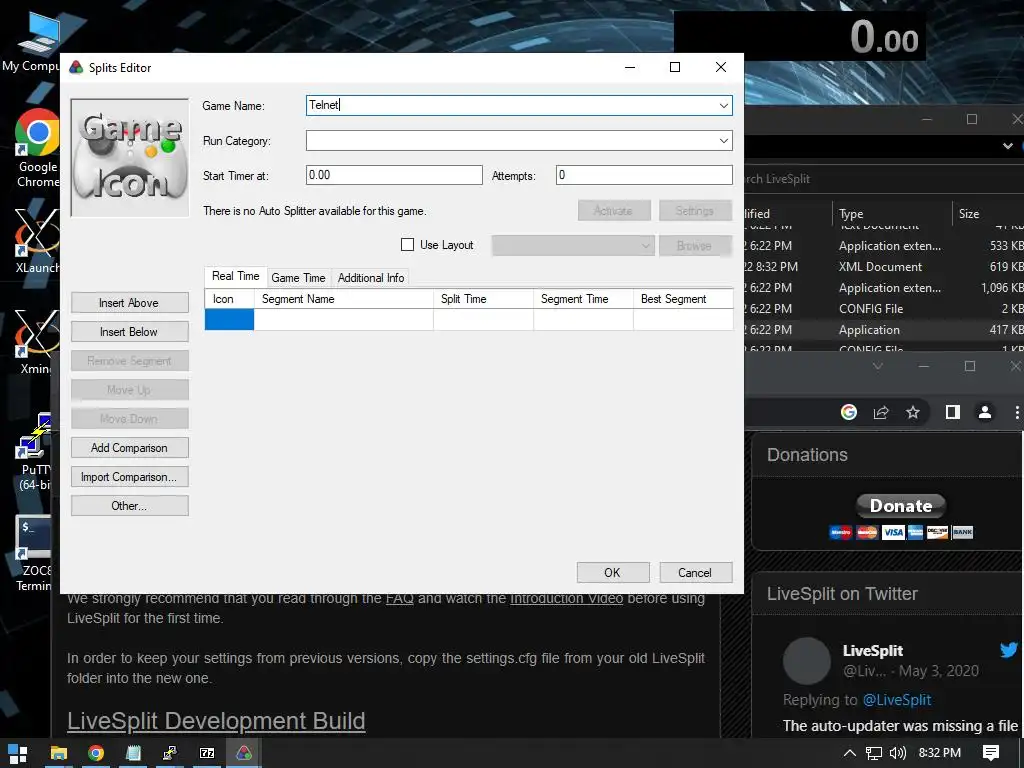Click the network tray icon
Image resolution: width=1024 pixels, height=768 pixels.
874,753
